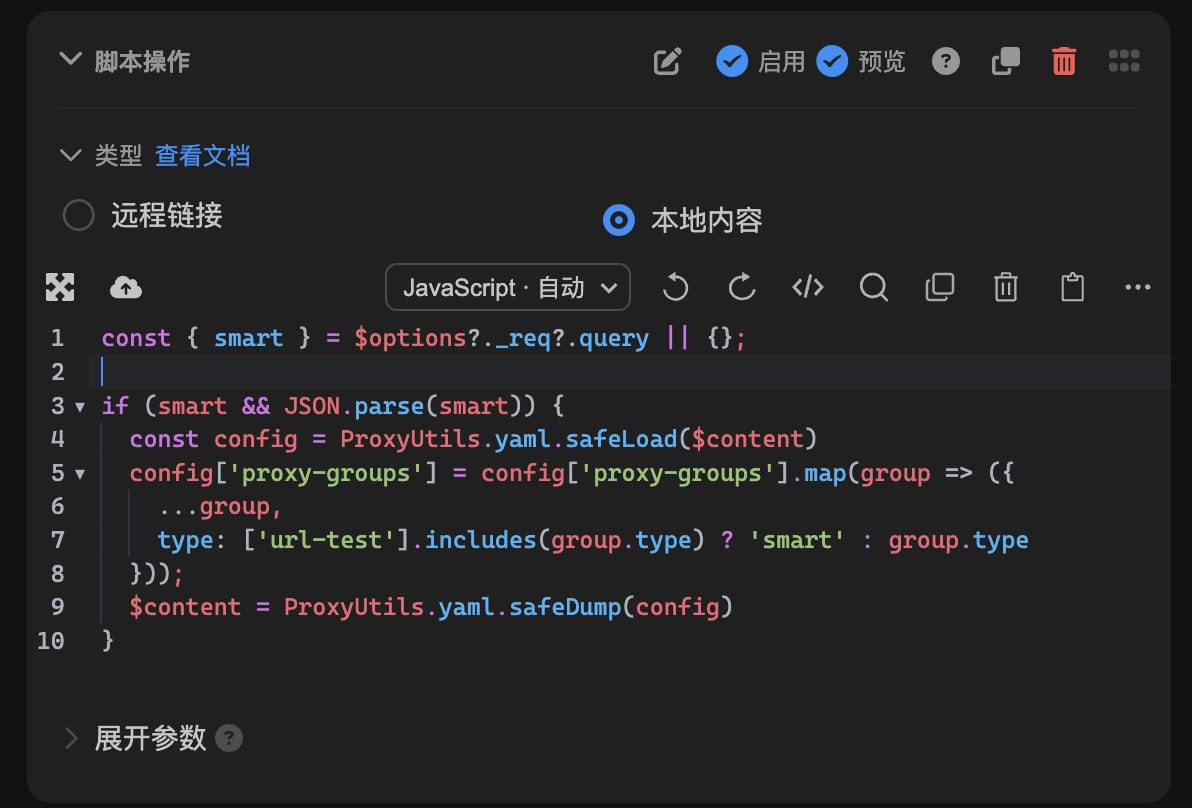
Task: Redo the edit in editor toolbar
Action: pos(741,287)
